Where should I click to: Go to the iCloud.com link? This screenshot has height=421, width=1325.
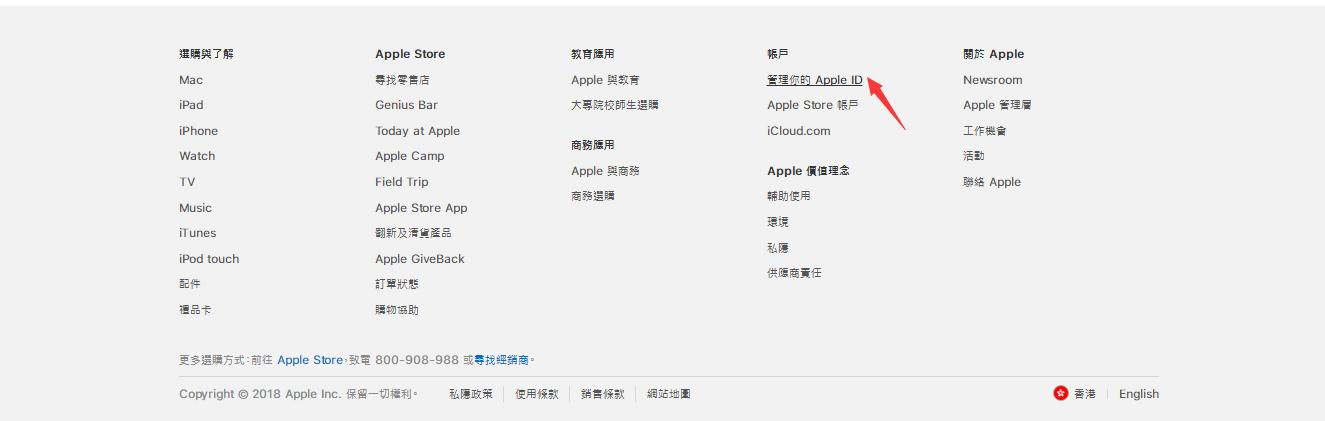tap(798, 131)
